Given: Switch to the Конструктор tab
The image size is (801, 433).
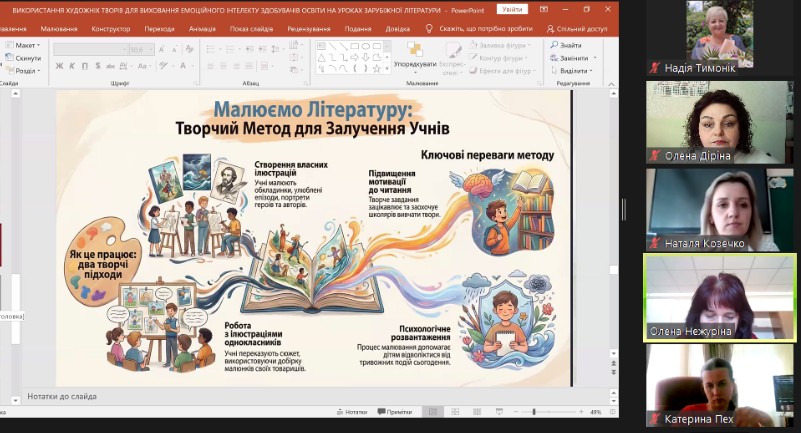Looking at the screenshot, I should click(x=110, y=29).
